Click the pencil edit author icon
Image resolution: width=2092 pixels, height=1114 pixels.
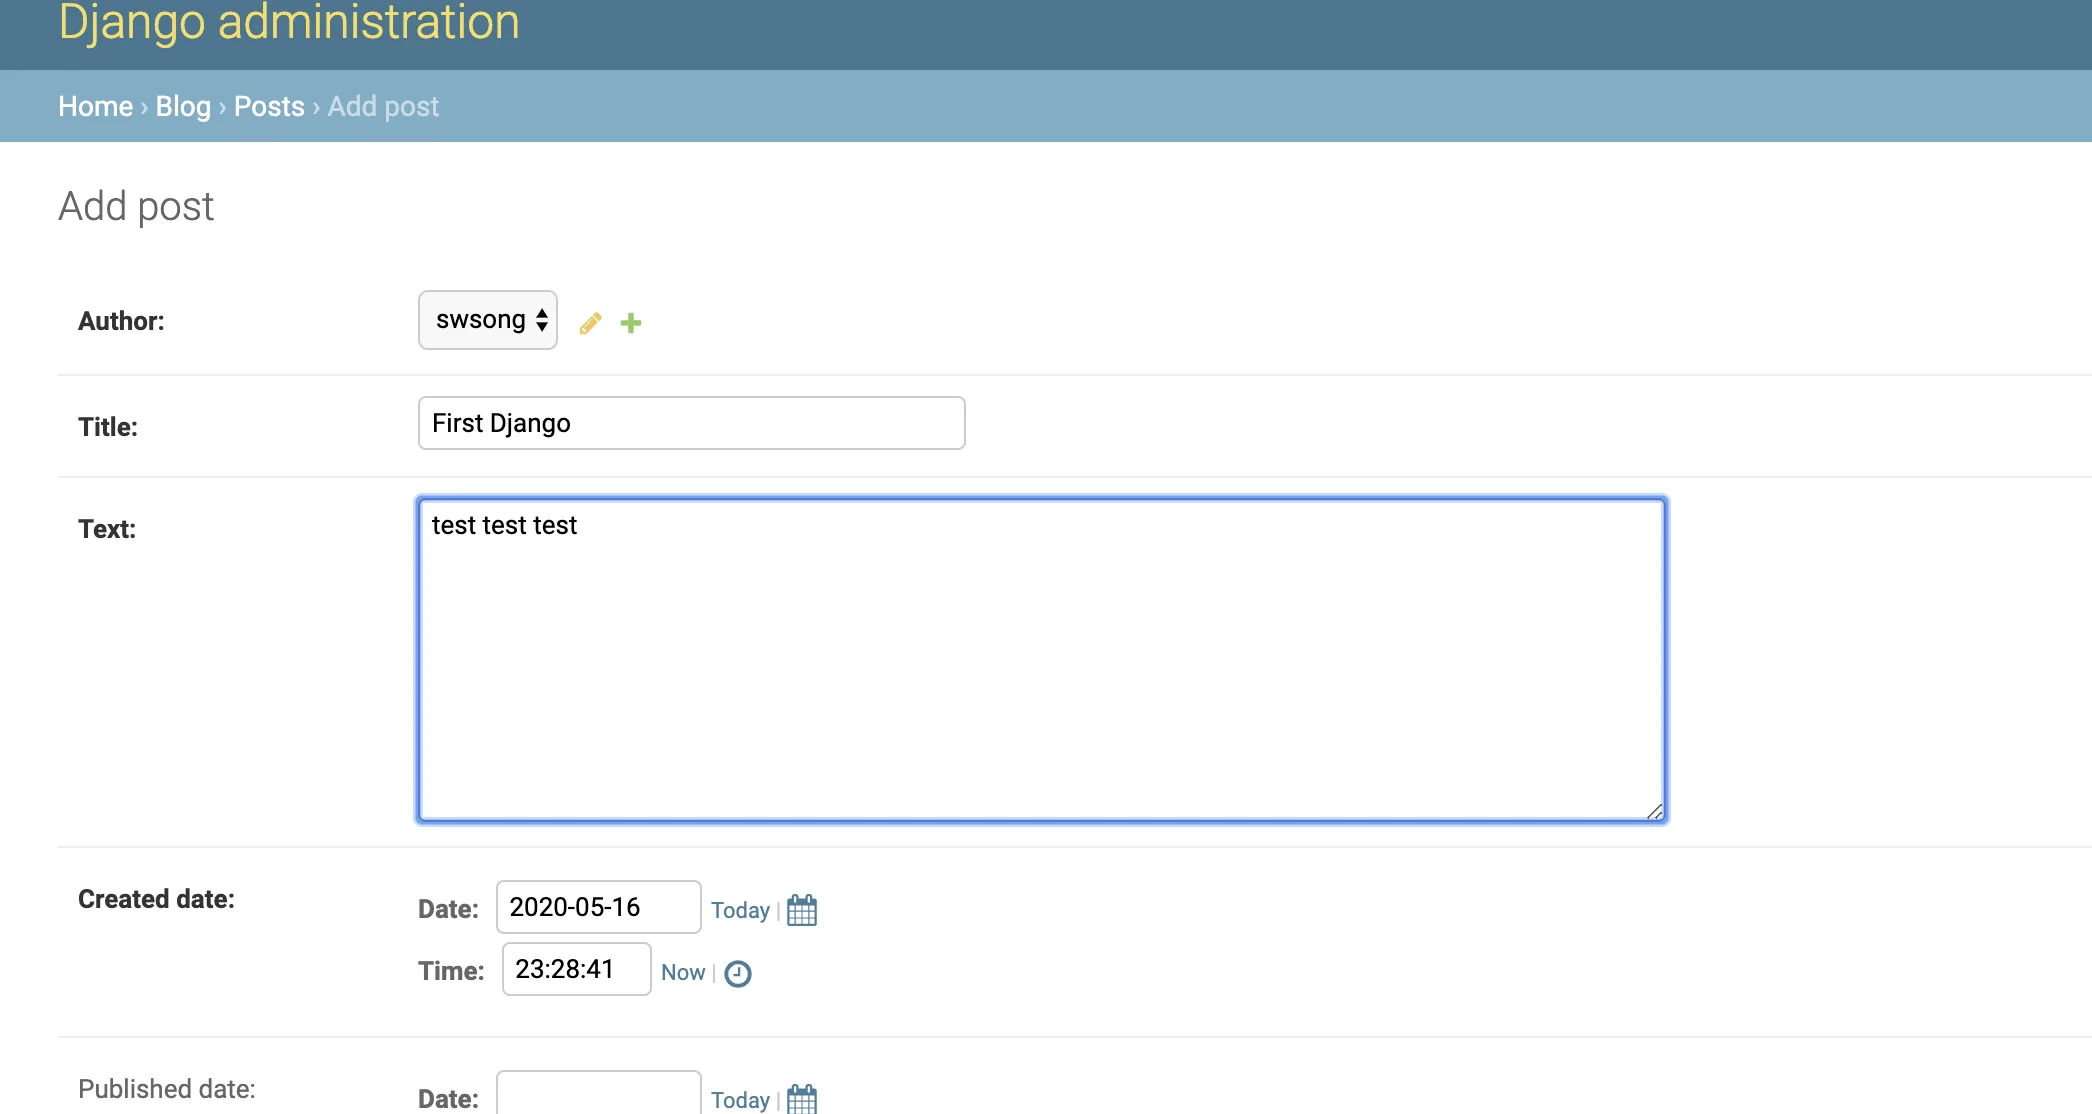[590, 323]
